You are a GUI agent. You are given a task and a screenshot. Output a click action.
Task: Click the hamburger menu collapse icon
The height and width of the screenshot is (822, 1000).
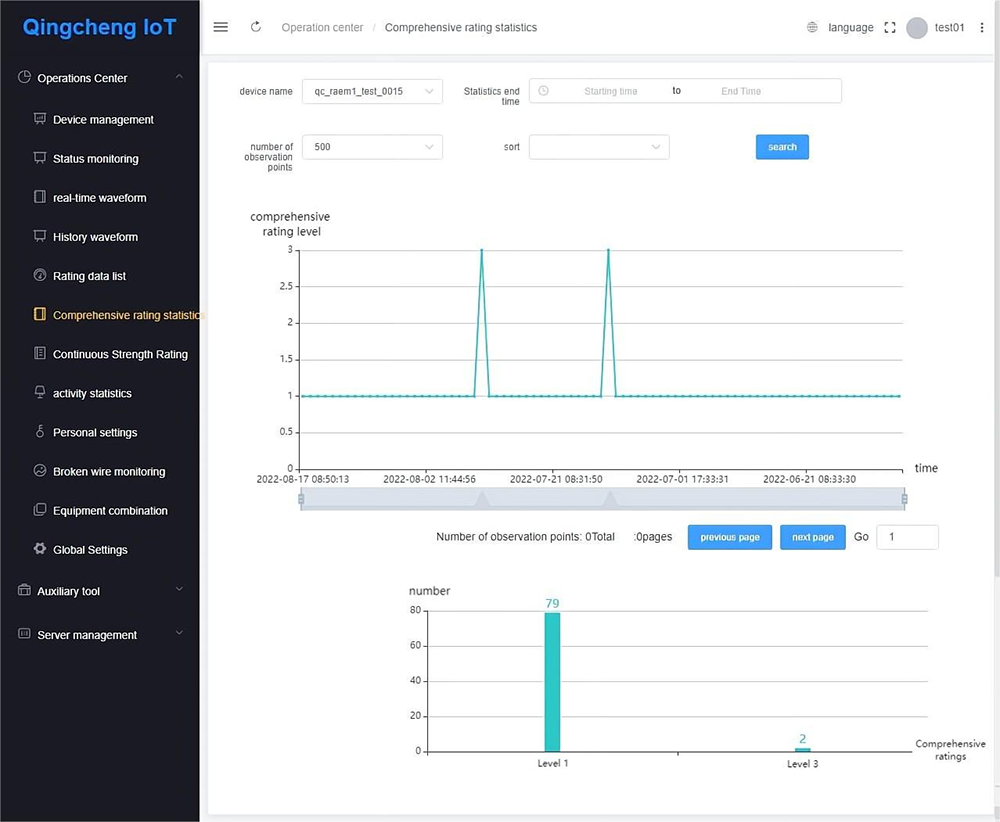coord(221,27)
